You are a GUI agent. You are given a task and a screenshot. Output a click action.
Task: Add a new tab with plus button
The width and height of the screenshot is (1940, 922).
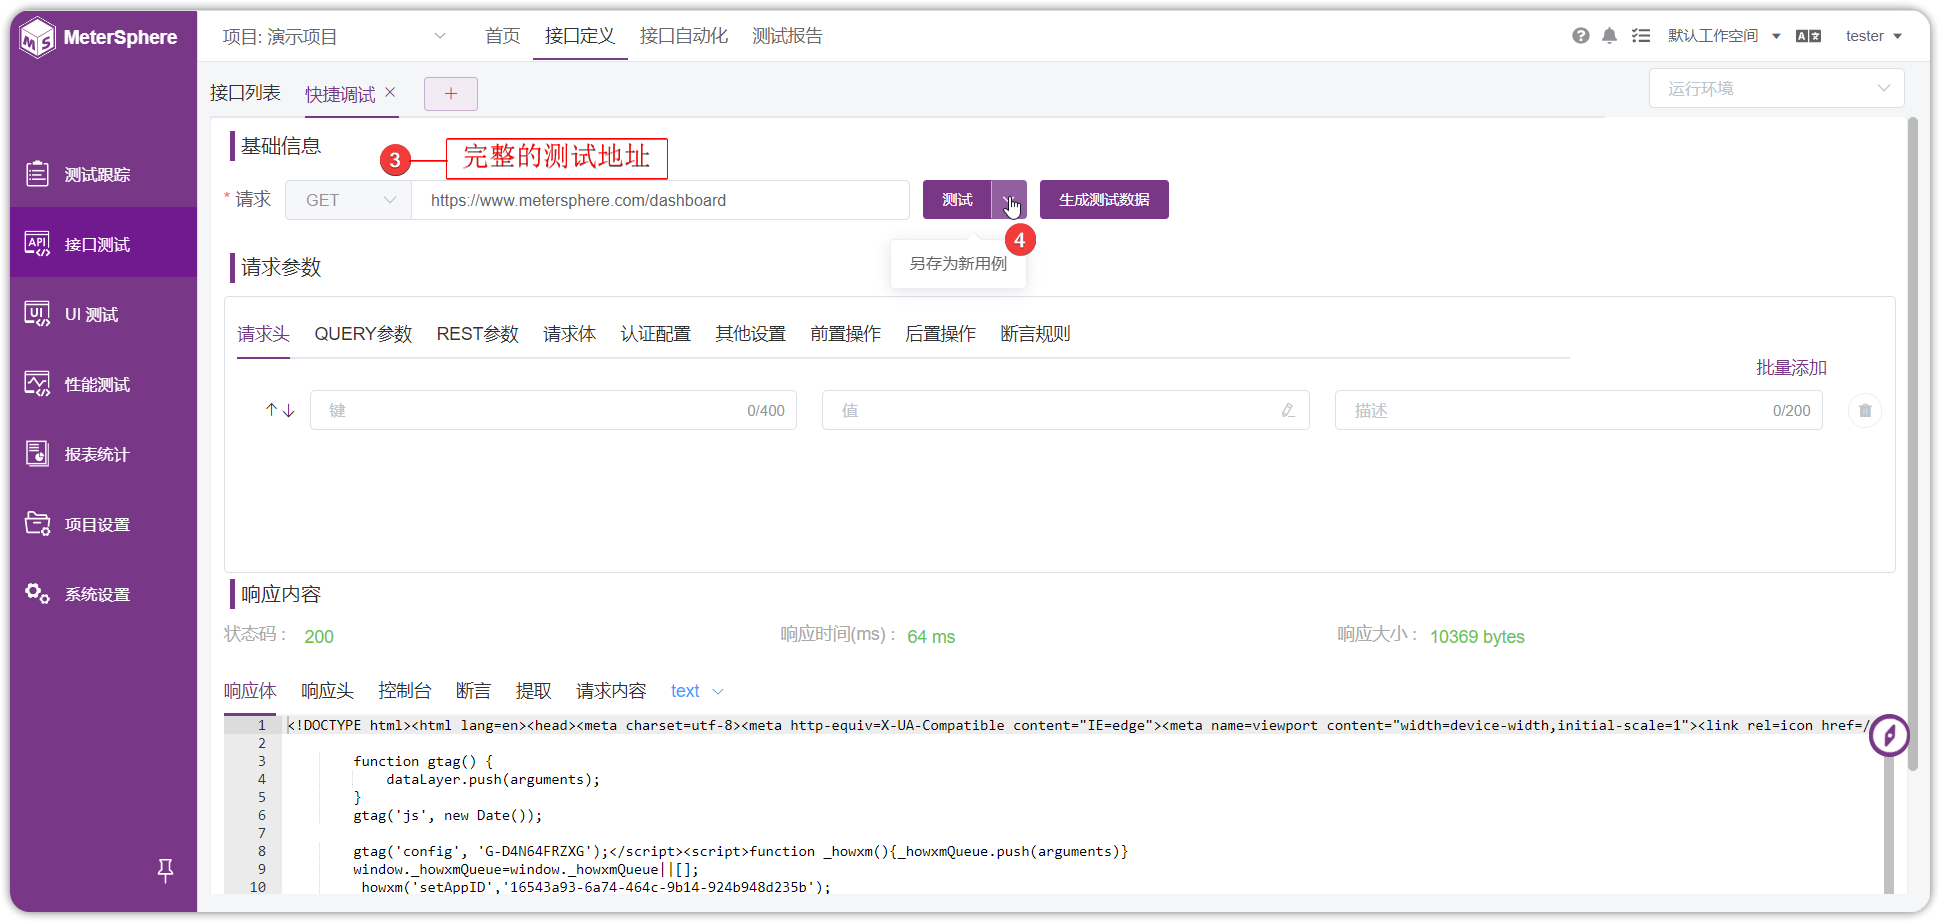(451, 93)
